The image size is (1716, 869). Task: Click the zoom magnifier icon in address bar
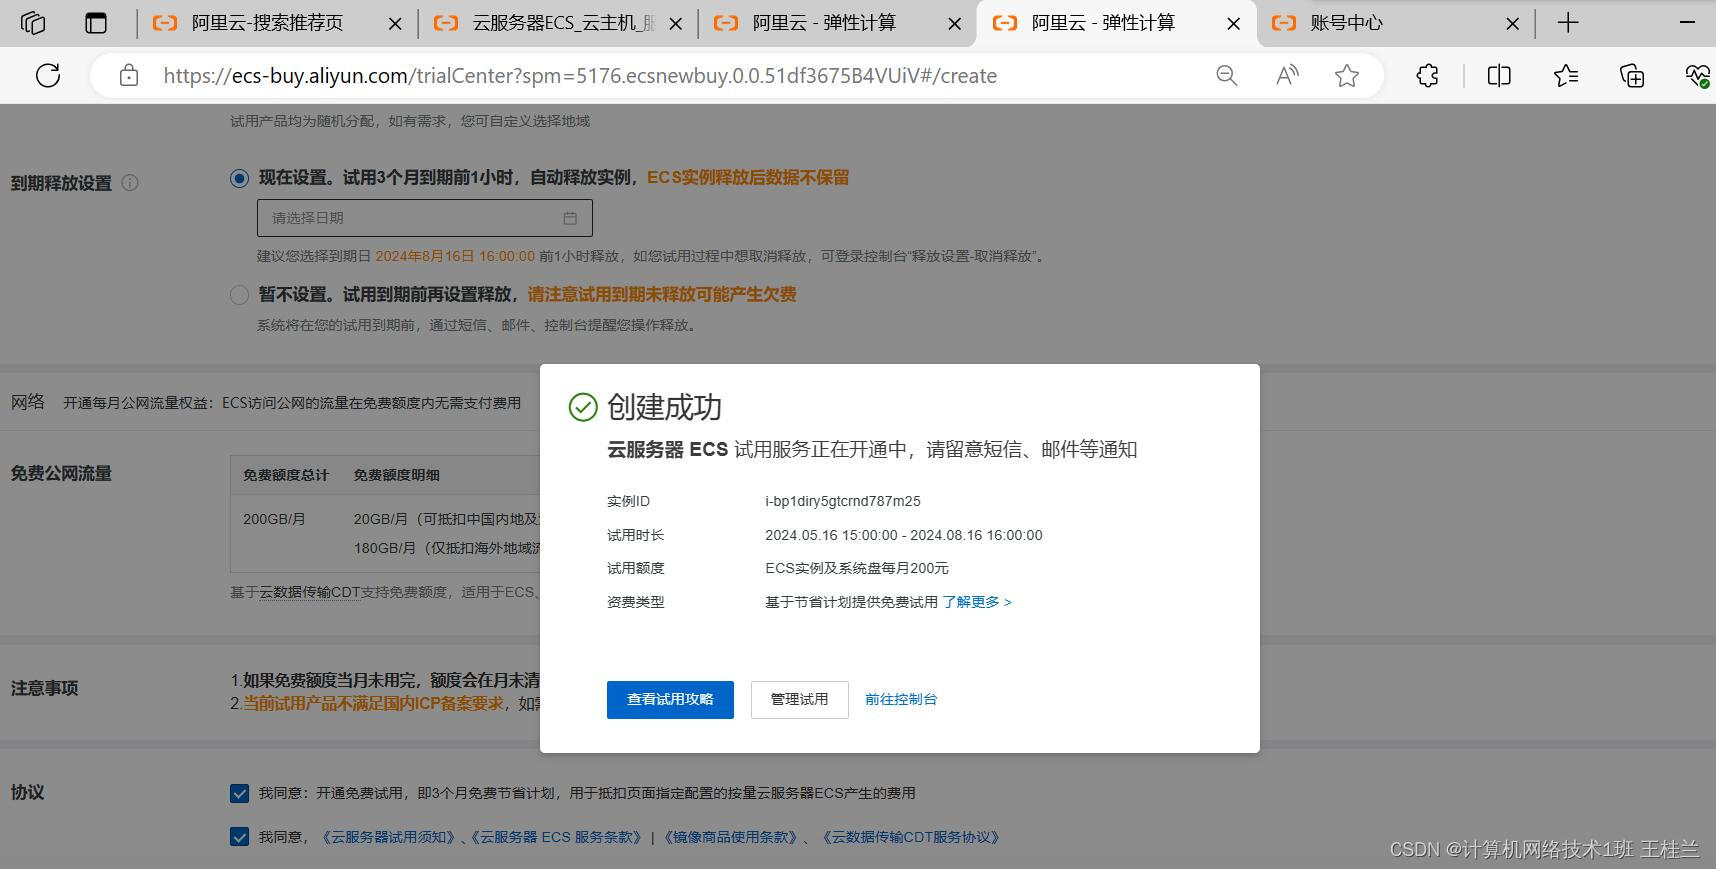pyautogui.click(x=1227, y=75)
